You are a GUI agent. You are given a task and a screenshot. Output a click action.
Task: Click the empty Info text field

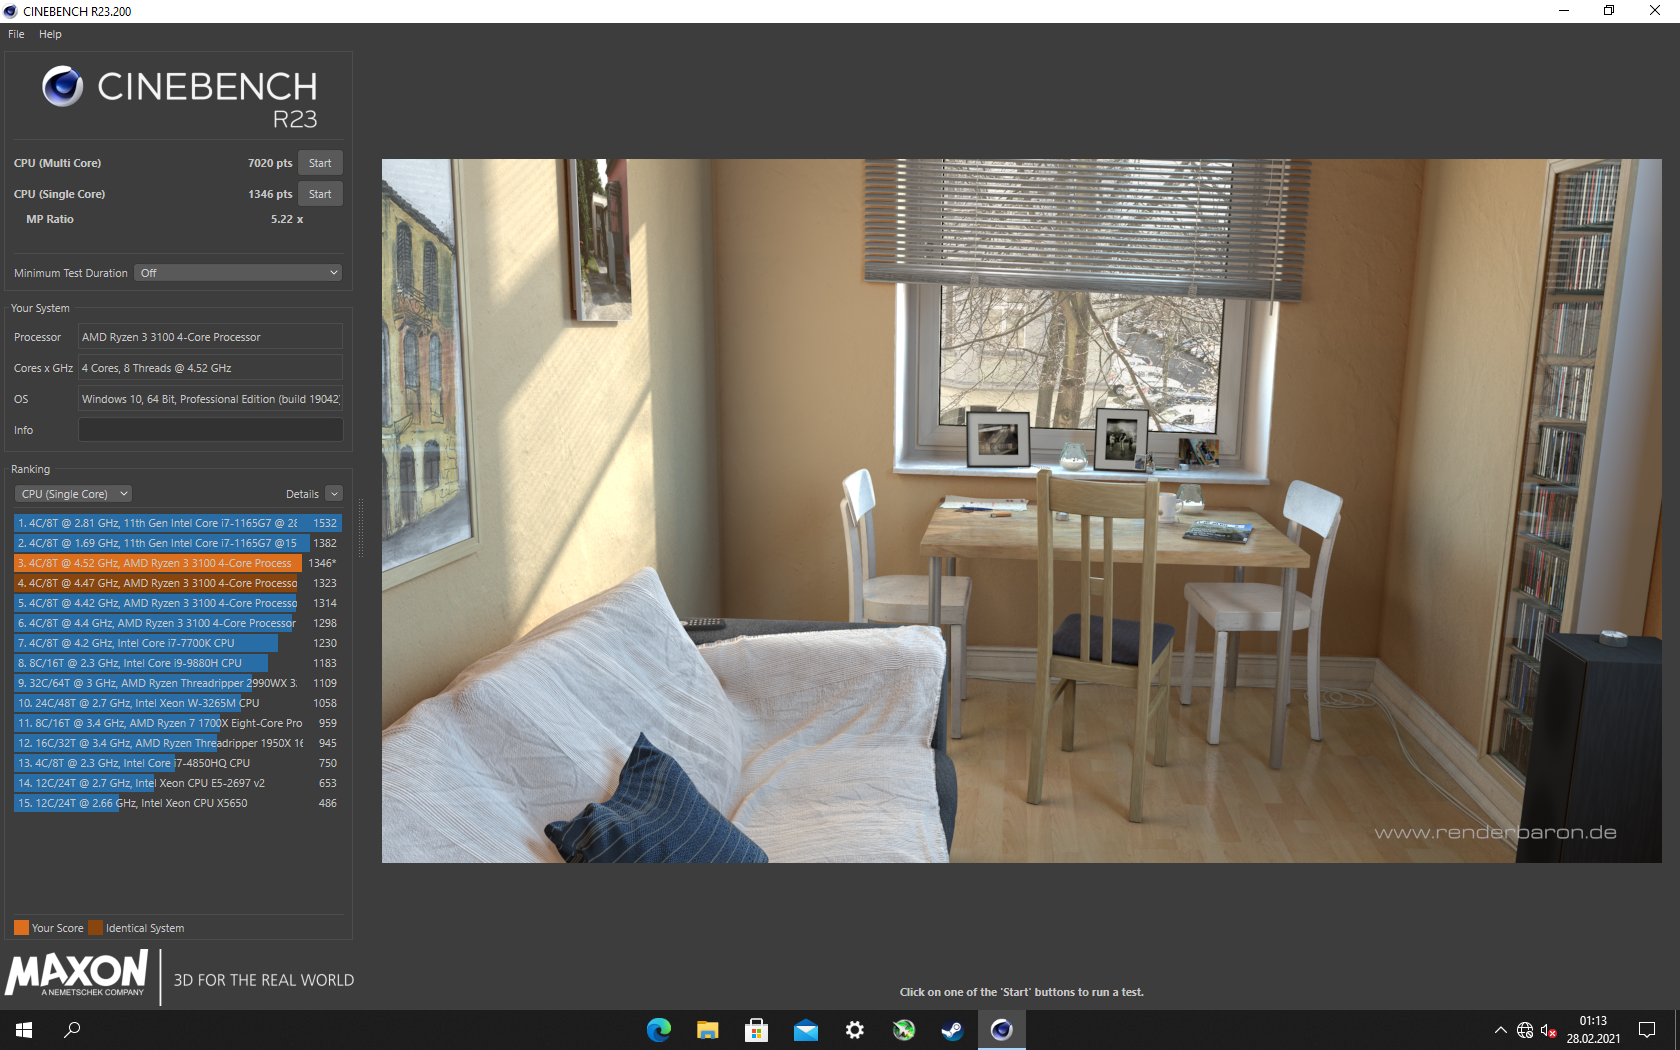coord(210,430)
